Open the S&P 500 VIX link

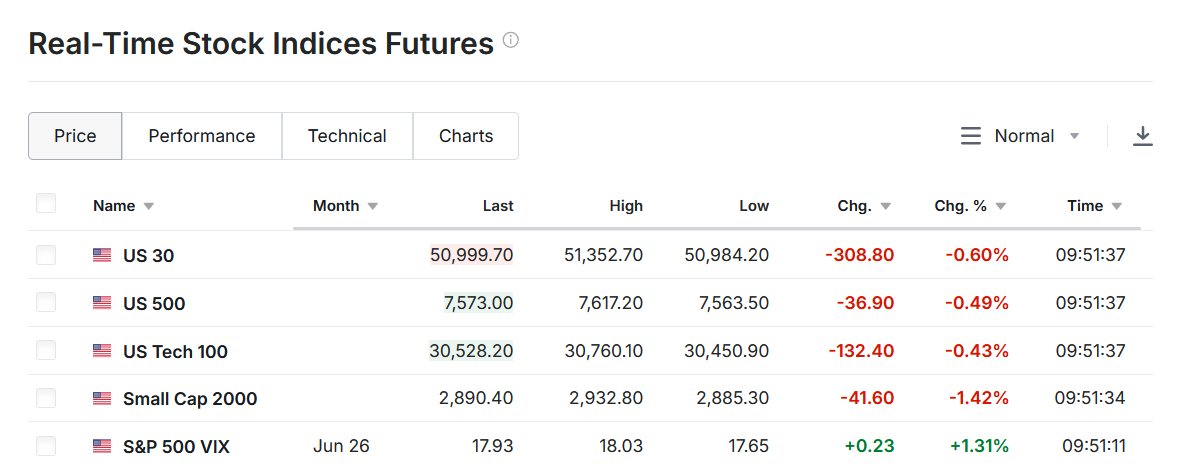pyautogui.click(x=176, y=447)
